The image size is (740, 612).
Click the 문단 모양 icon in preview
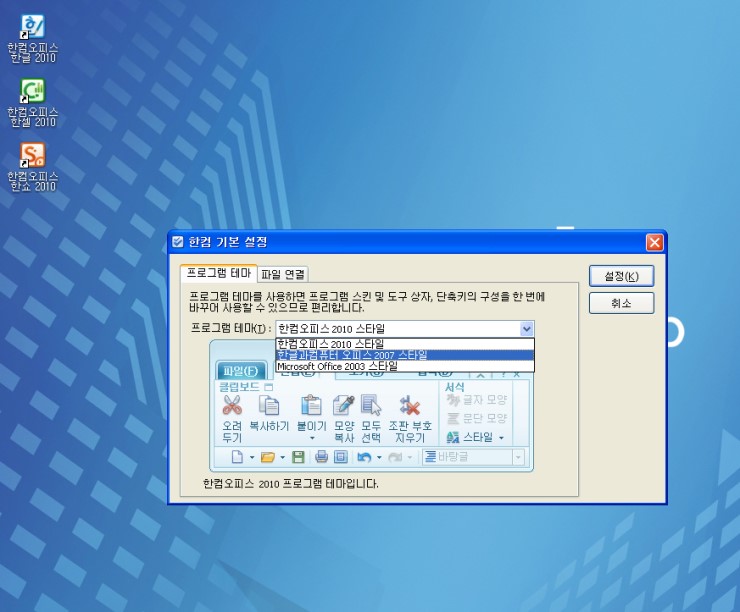pos(453,418)
